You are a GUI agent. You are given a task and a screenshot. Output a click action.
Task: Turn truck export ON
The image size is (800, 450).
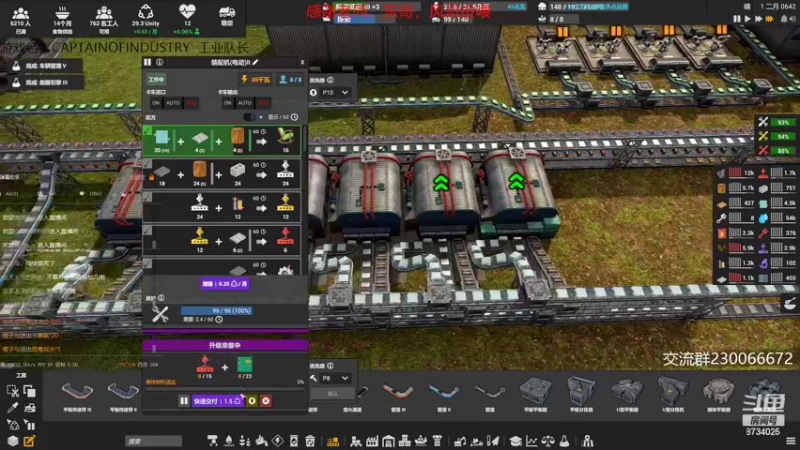pos(228,103)
